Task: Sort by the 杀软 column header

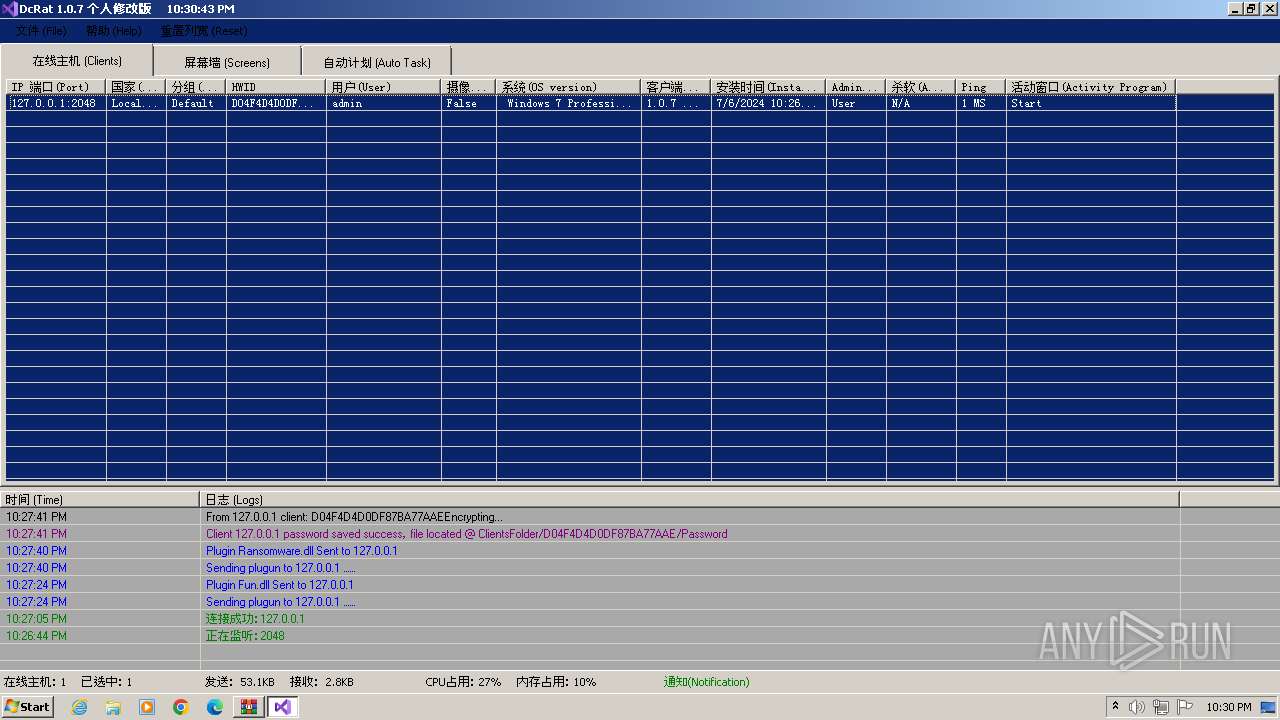Action: tap(921, 87)
